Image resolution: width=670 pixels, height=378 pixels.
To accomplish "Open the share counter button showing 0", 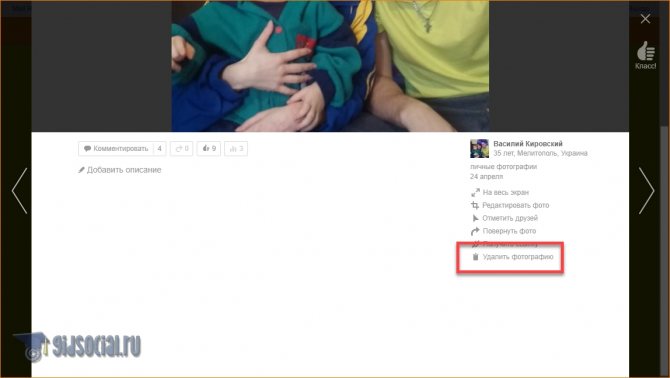I will [182, 149].
